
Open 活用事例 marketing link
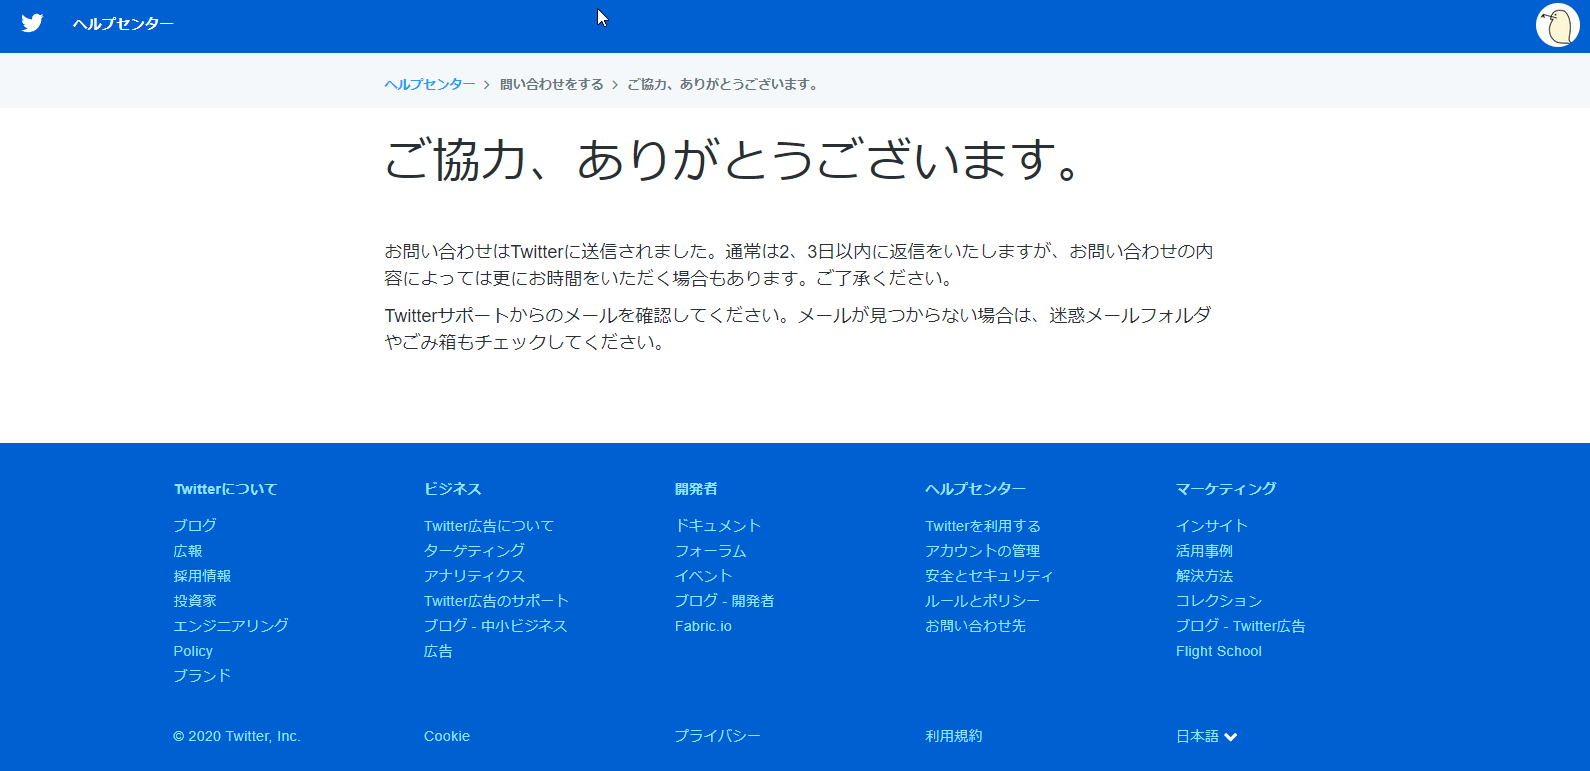[x=1205, y=551]
